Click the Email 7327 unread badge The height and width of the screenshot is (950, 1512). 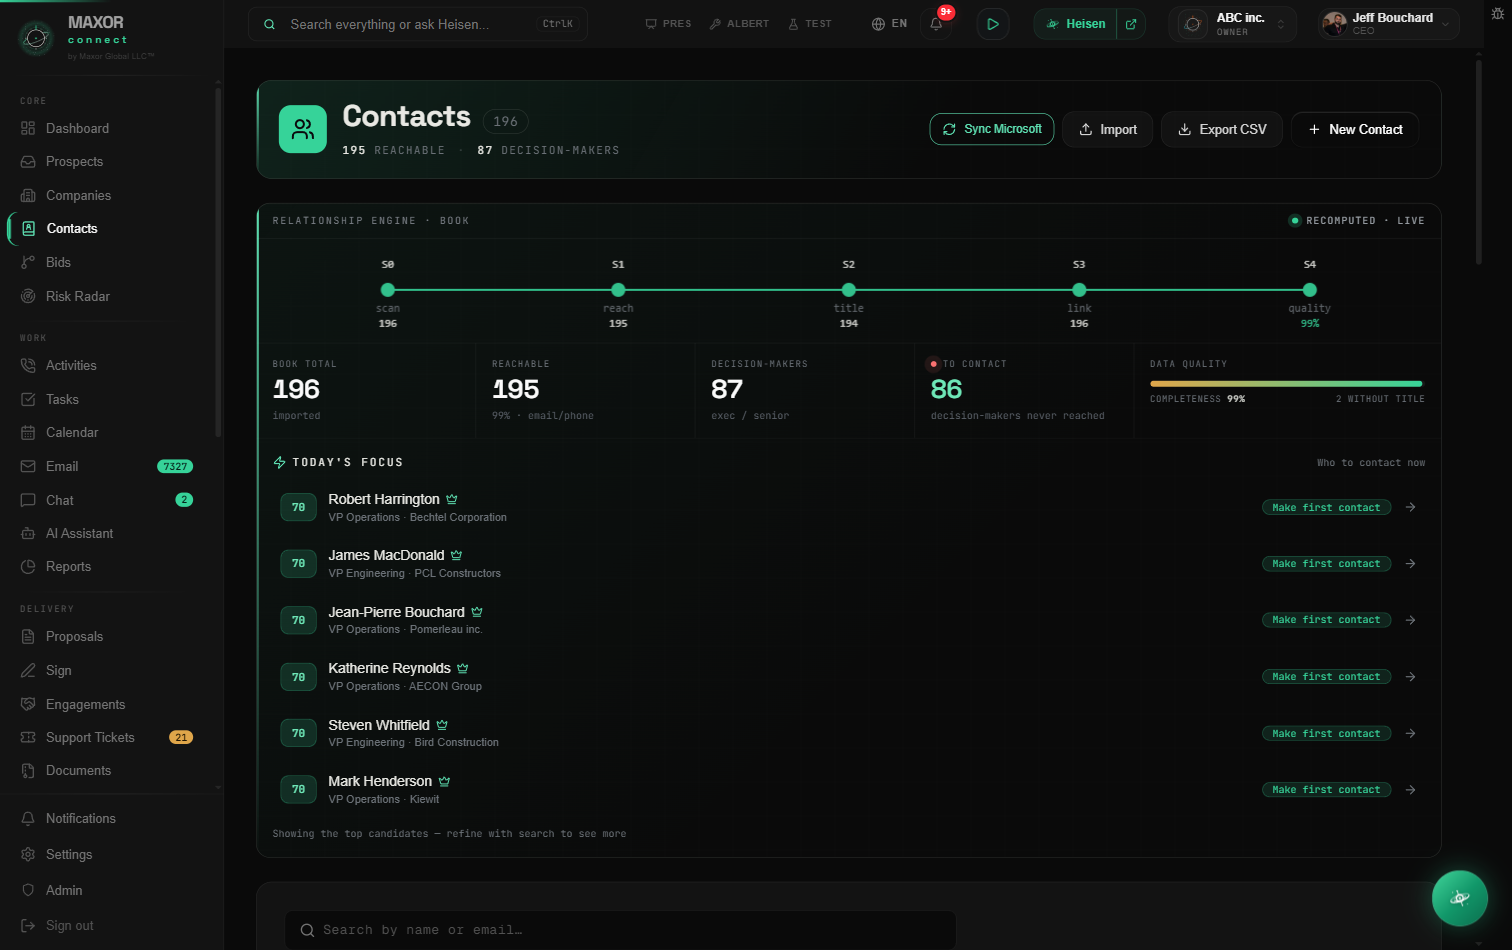tap(175, 466)
